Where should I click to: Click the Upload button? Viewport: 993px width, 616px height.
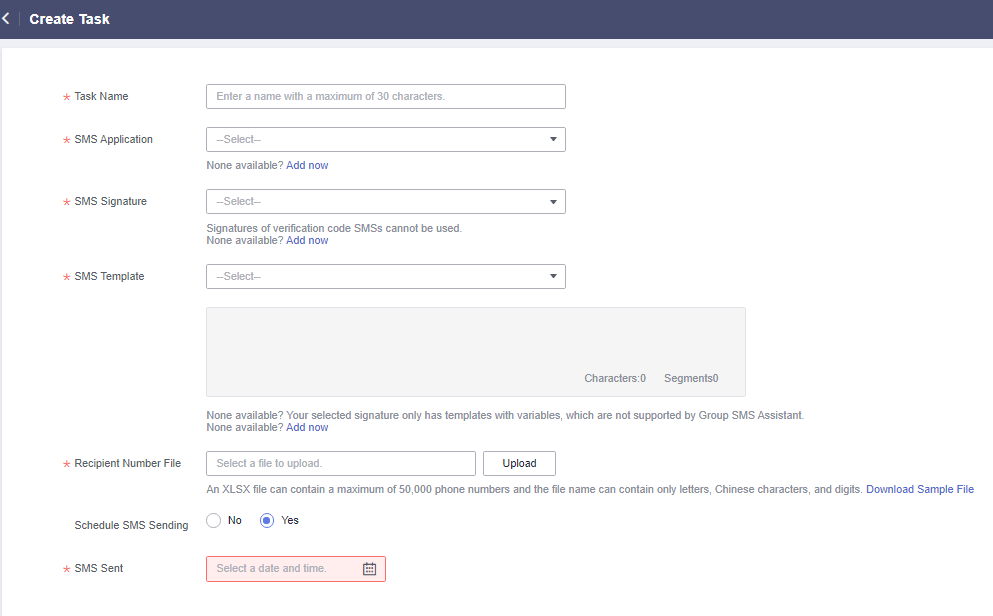pos(519,463)
